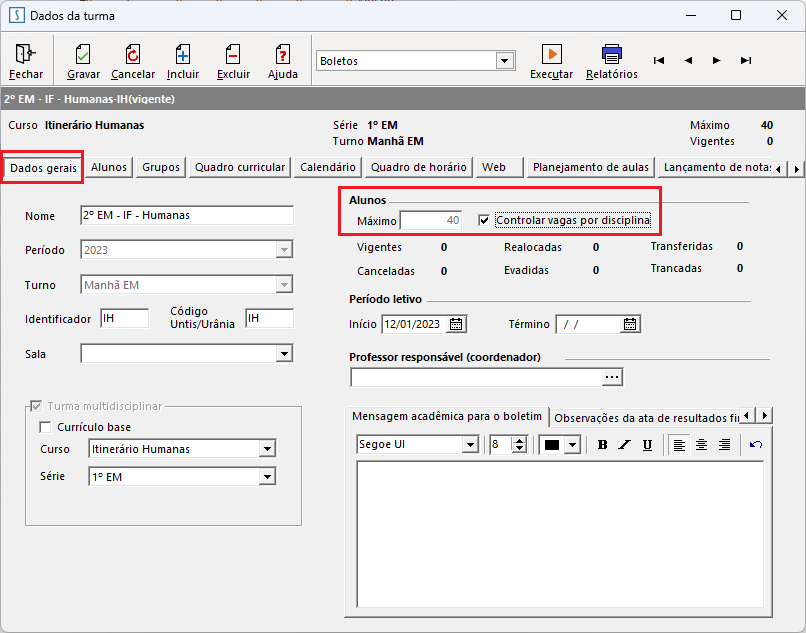
Task: Open the Lançamento de notas tab
Action: point(716,168)
